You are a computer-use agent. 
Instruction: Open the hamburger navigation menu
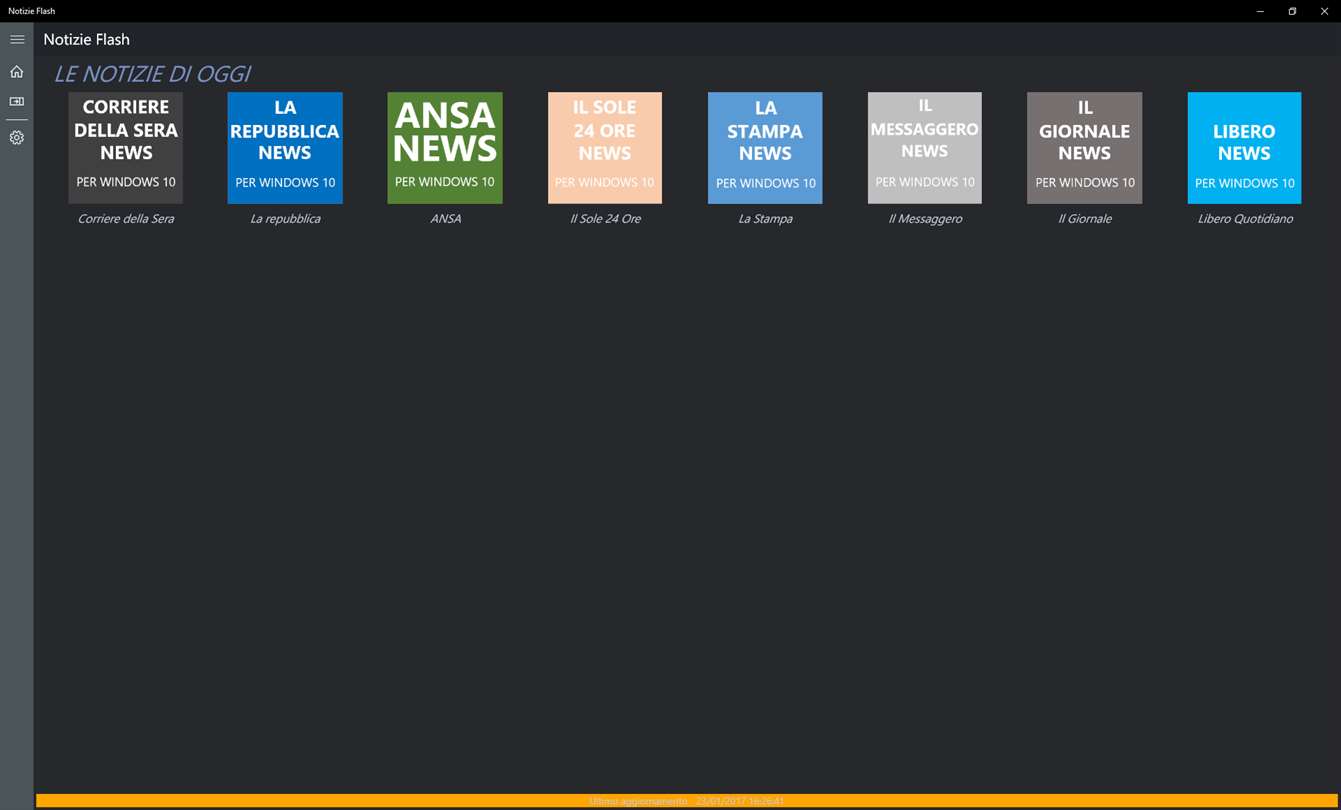[17, 40]
